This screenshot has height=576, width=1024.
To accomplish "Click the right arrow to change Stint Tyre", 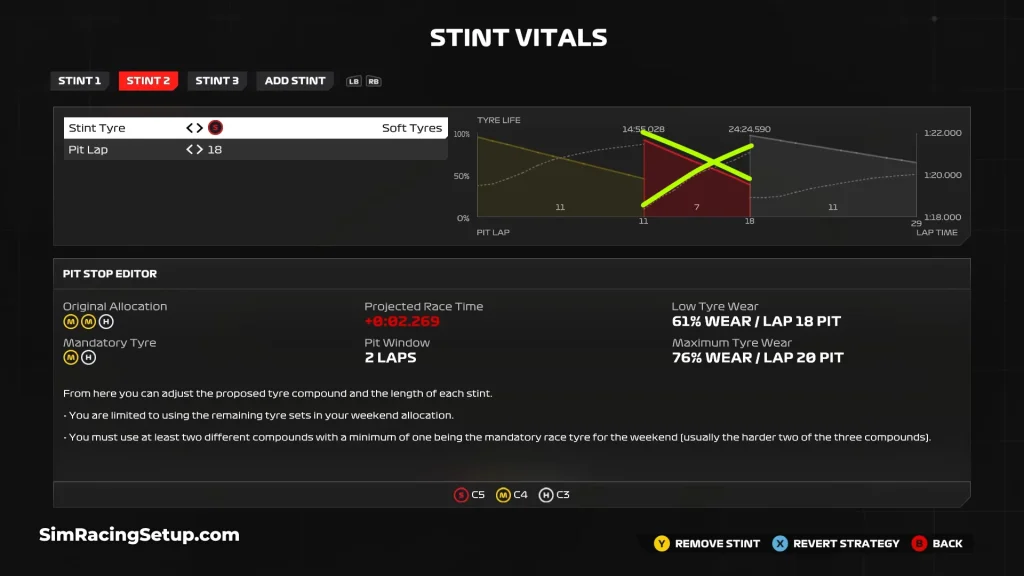I will [199, 127].
